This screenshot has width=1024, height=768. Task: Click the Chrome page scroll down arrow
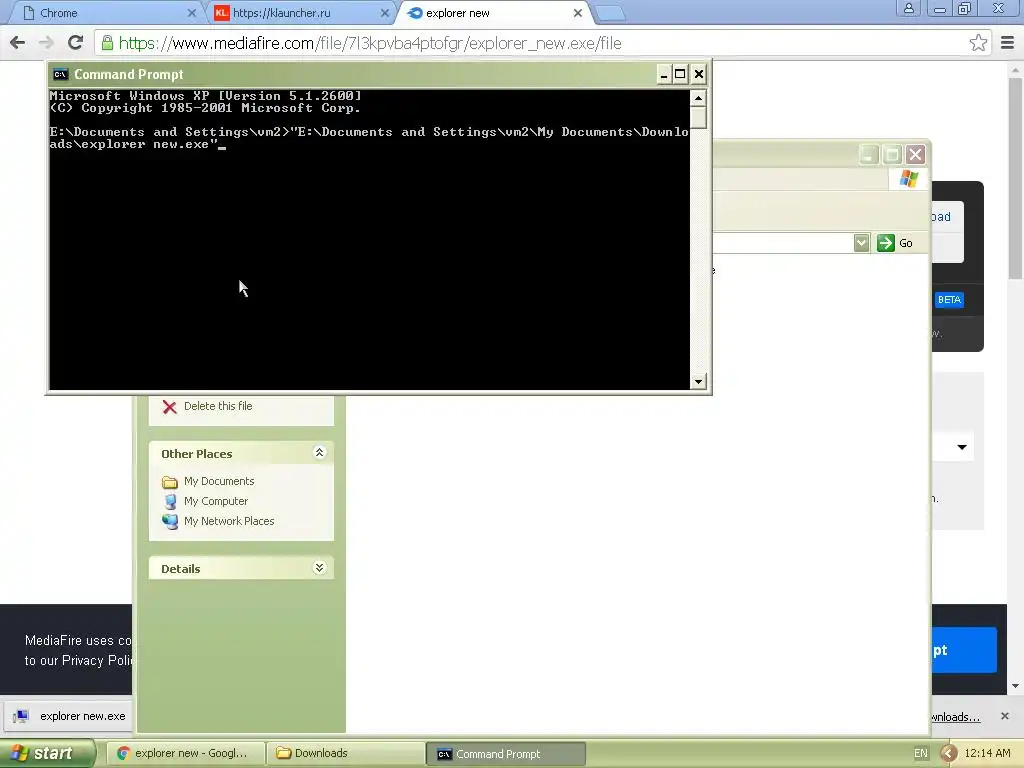coord(1016,686)
